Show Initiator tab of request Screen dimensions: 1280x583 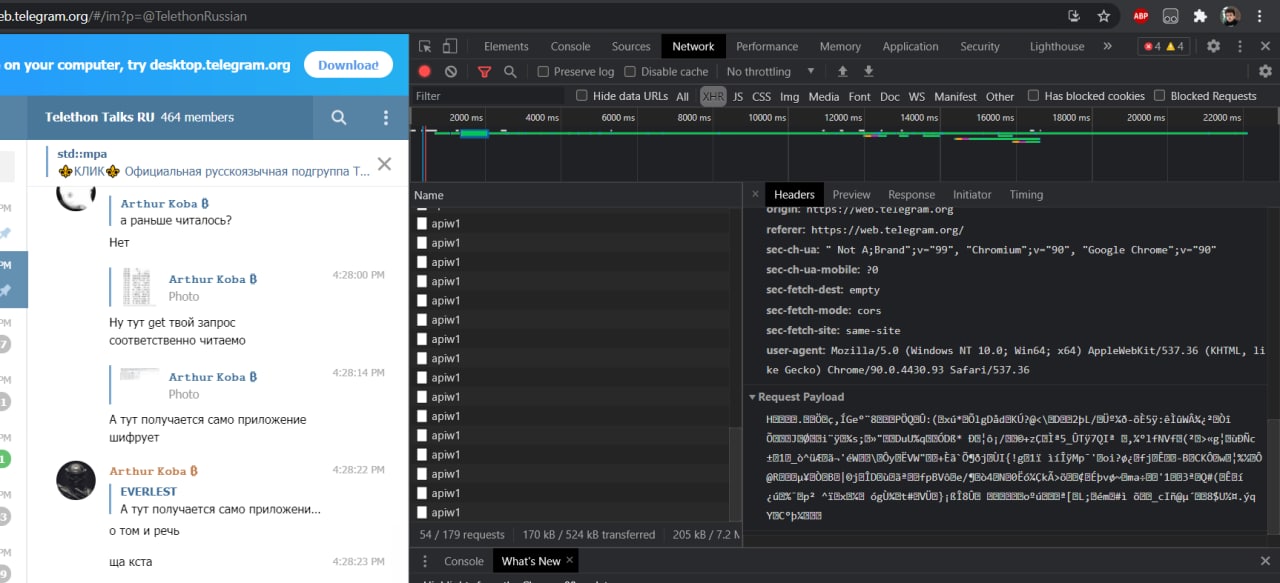coord(972,195)
